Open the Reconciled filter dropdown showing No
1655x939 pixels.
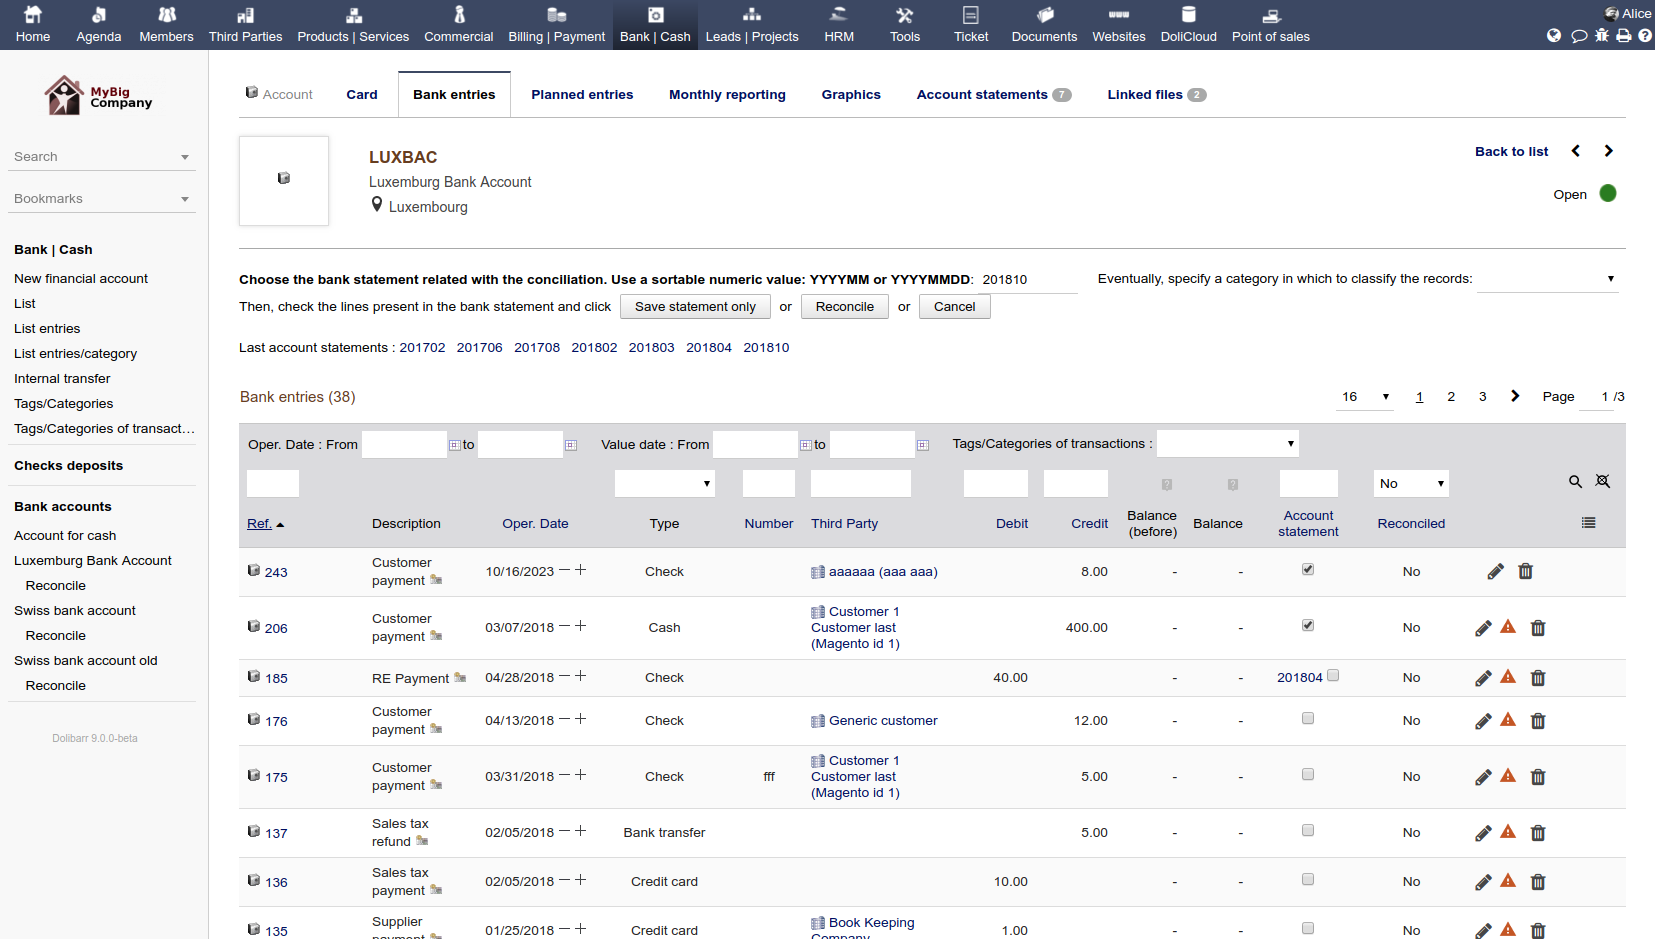pos(1411,484)
